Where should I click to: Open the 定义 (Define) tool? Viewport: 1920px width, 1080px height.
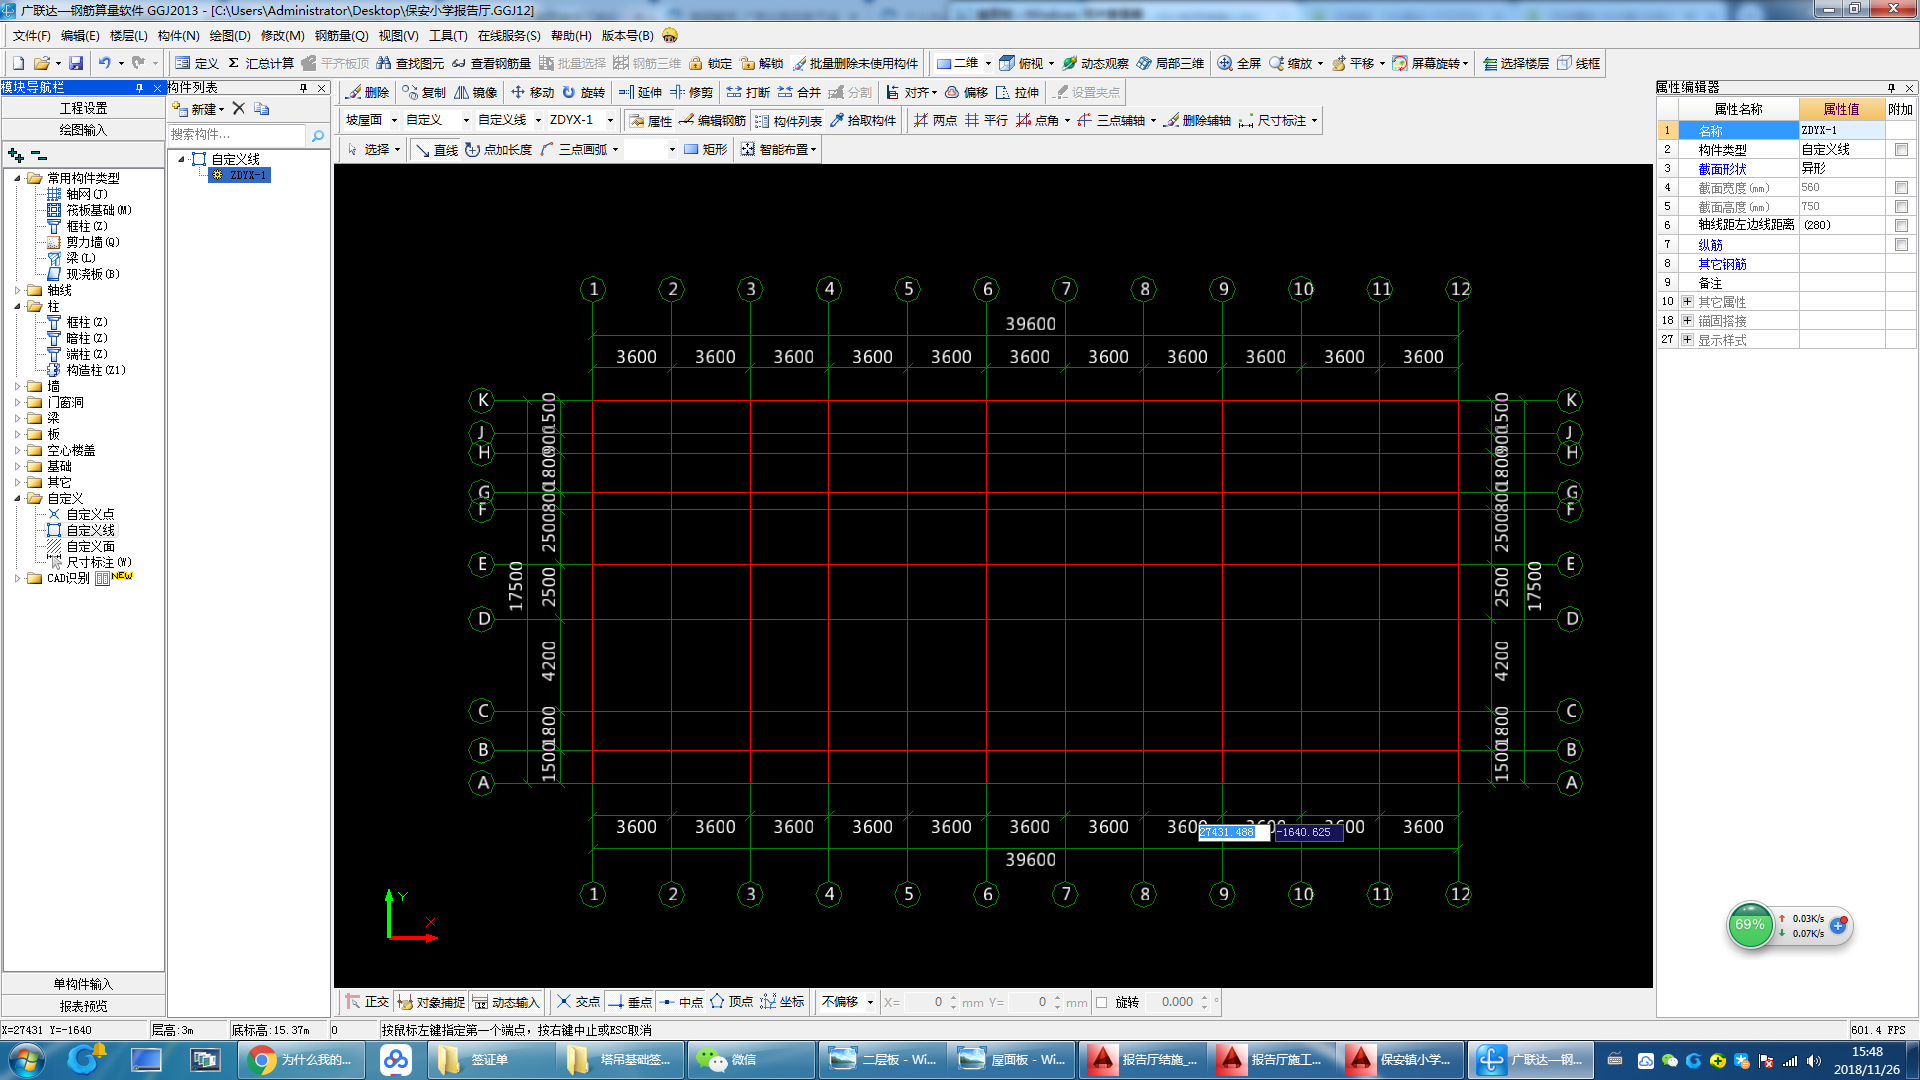click(x=197, y=63)
